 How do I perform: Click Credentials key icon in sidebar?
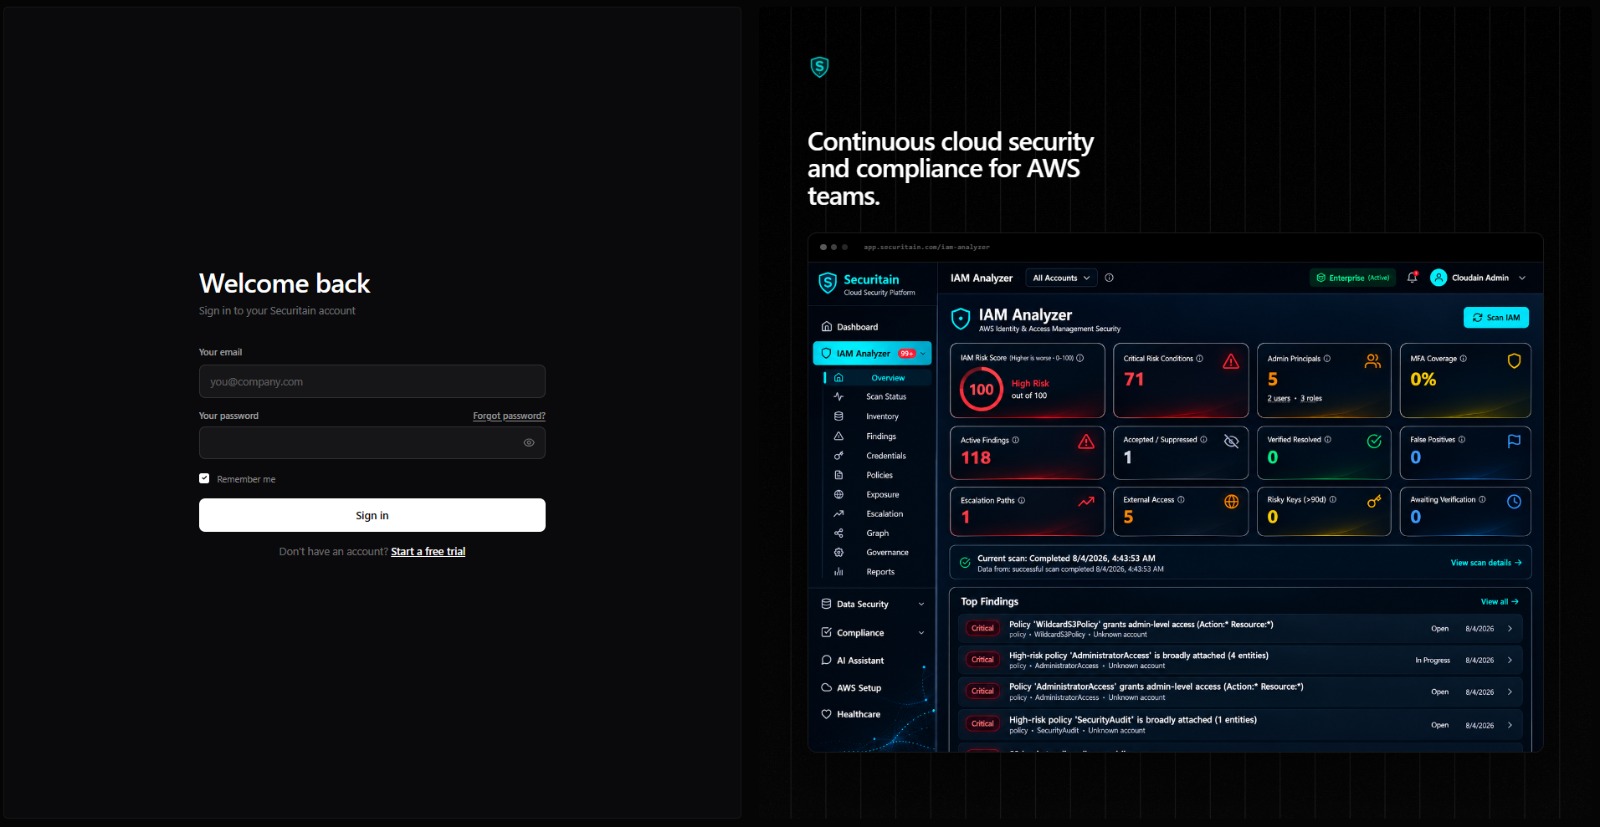coord(839,455)
